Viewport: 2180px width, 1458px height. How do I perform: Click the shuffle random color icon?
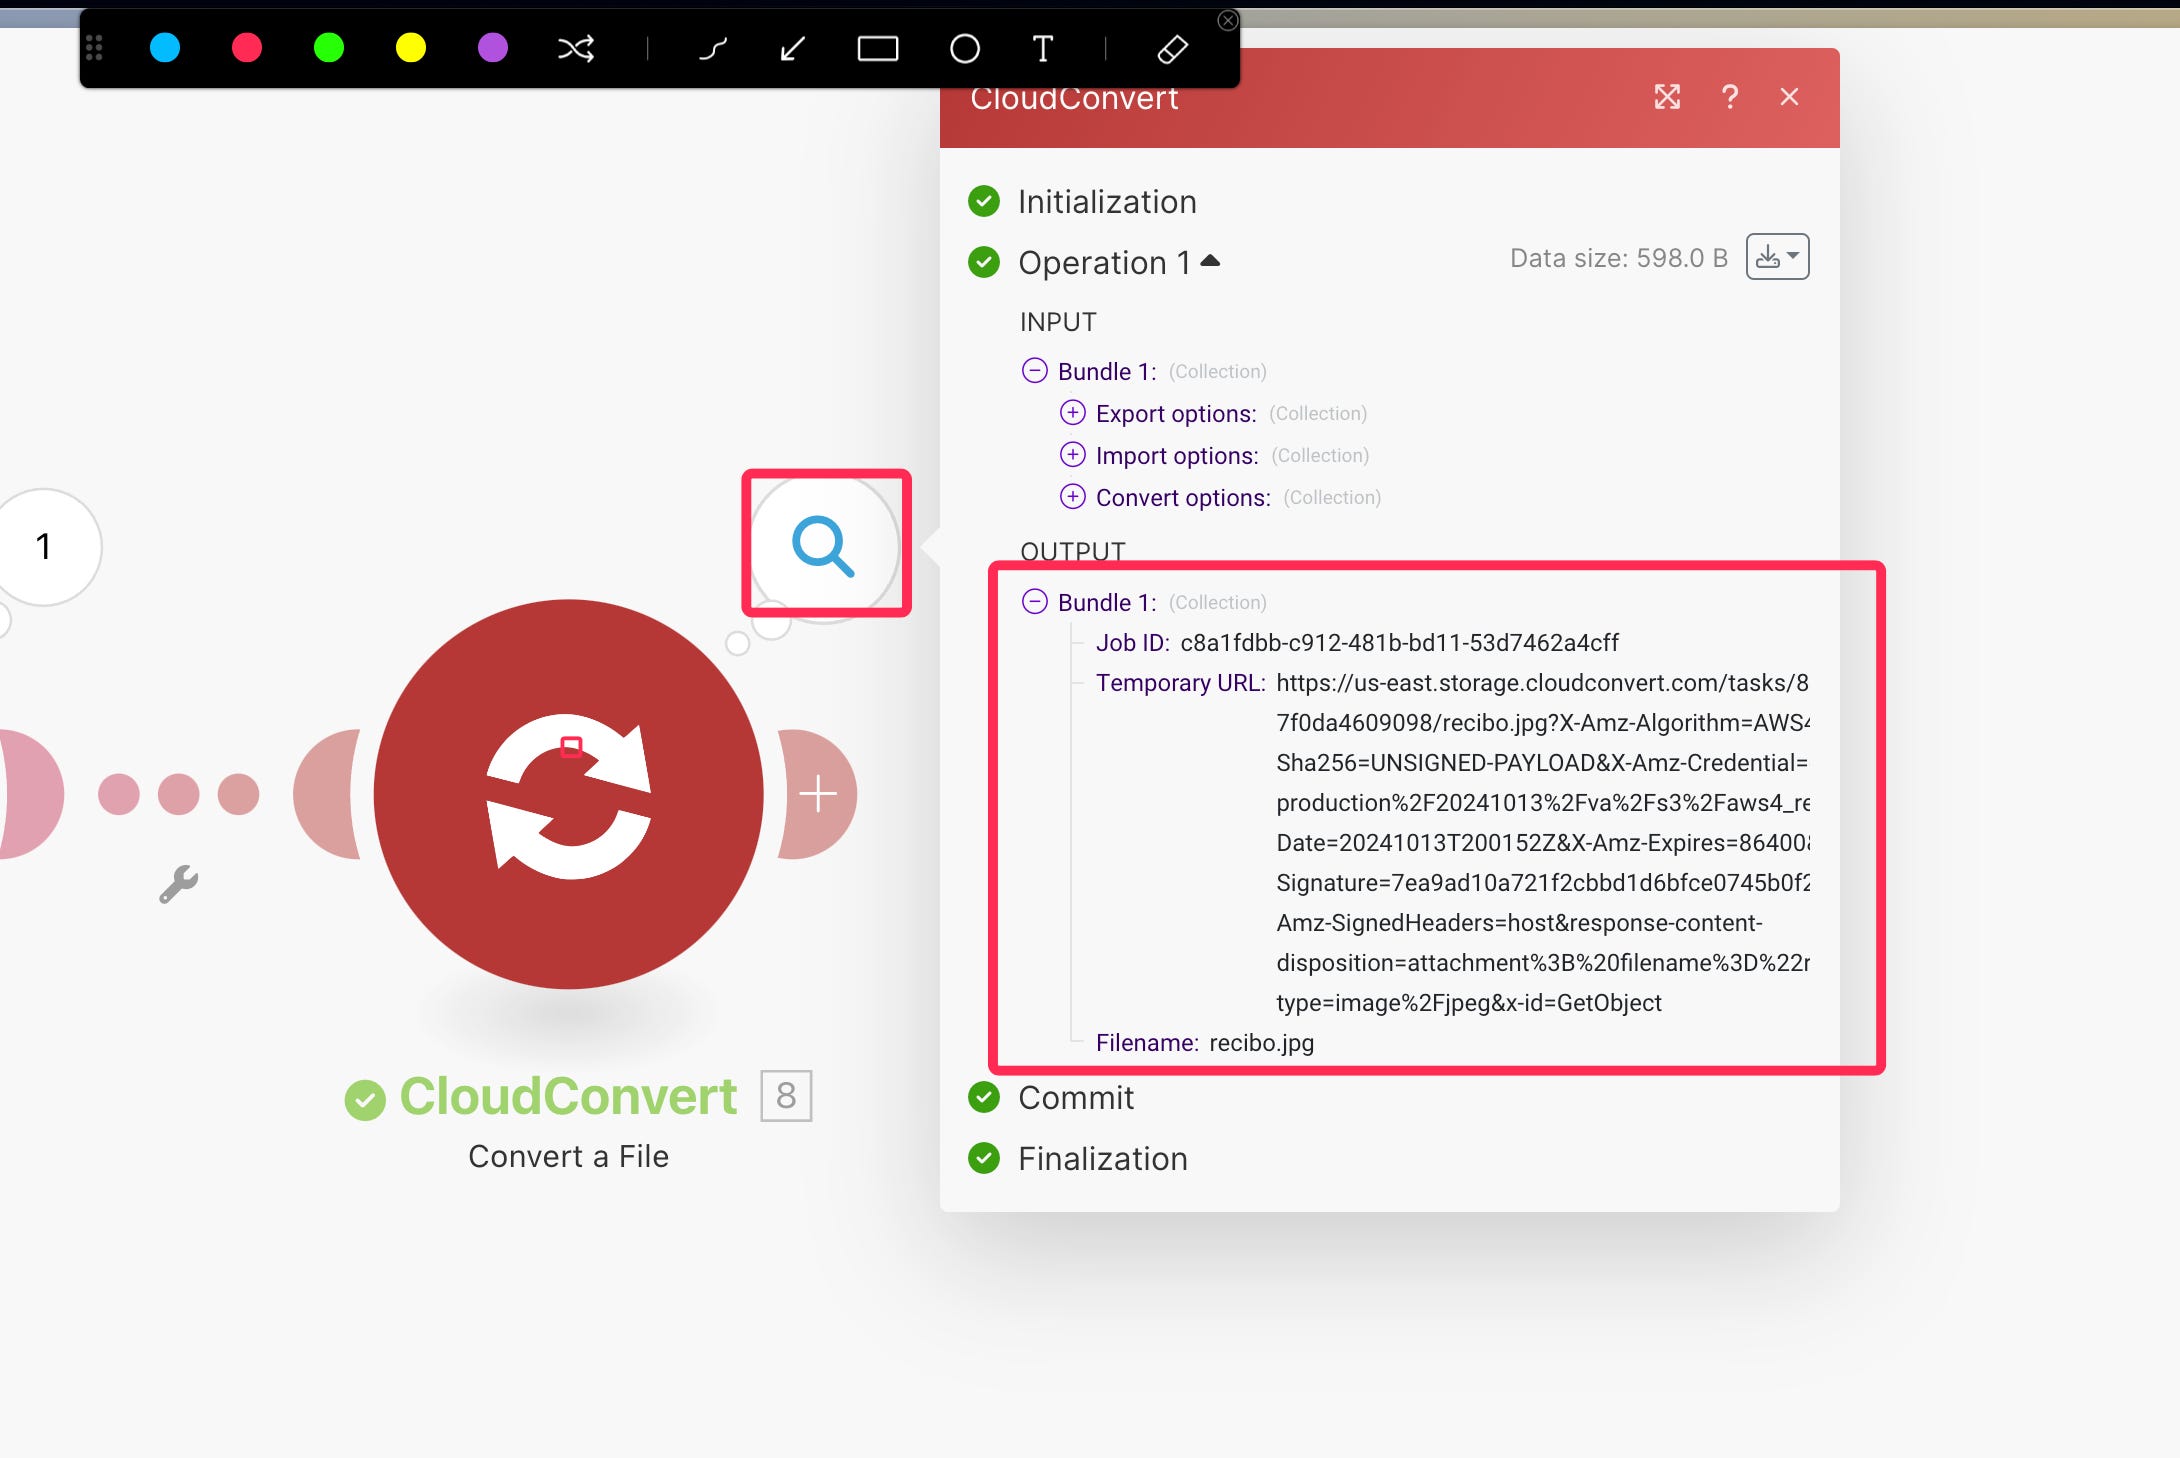pyautogui.click(x=576, y=48)
